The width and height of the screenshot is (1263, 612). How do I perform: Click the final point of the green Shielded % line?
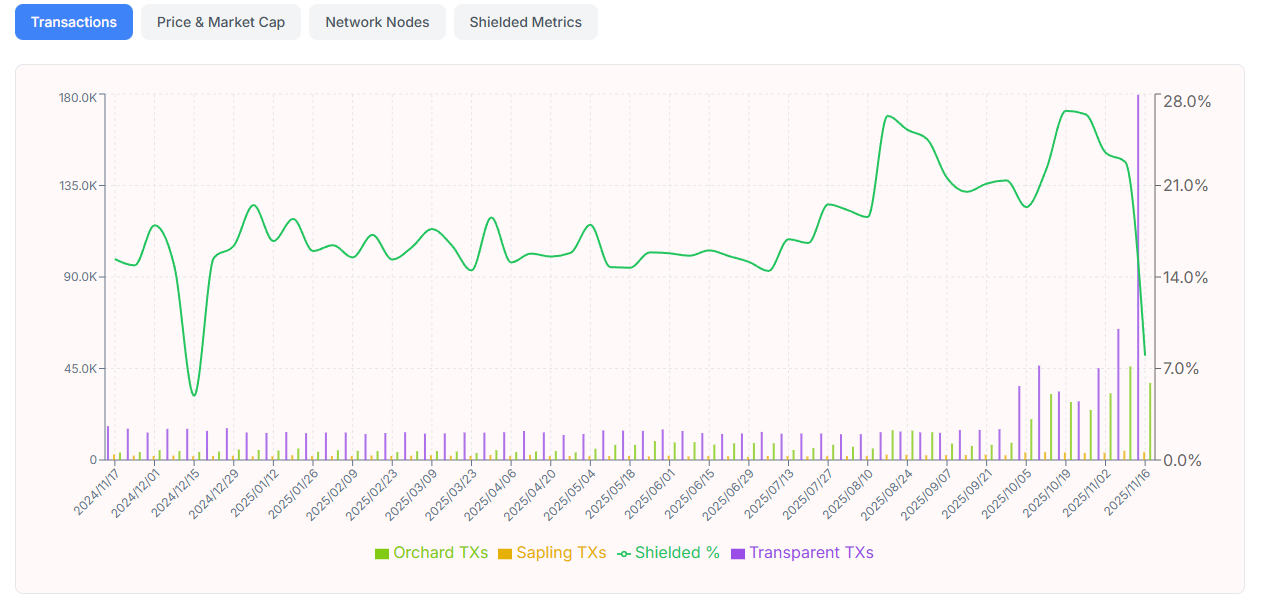[x=1145, y=354]
